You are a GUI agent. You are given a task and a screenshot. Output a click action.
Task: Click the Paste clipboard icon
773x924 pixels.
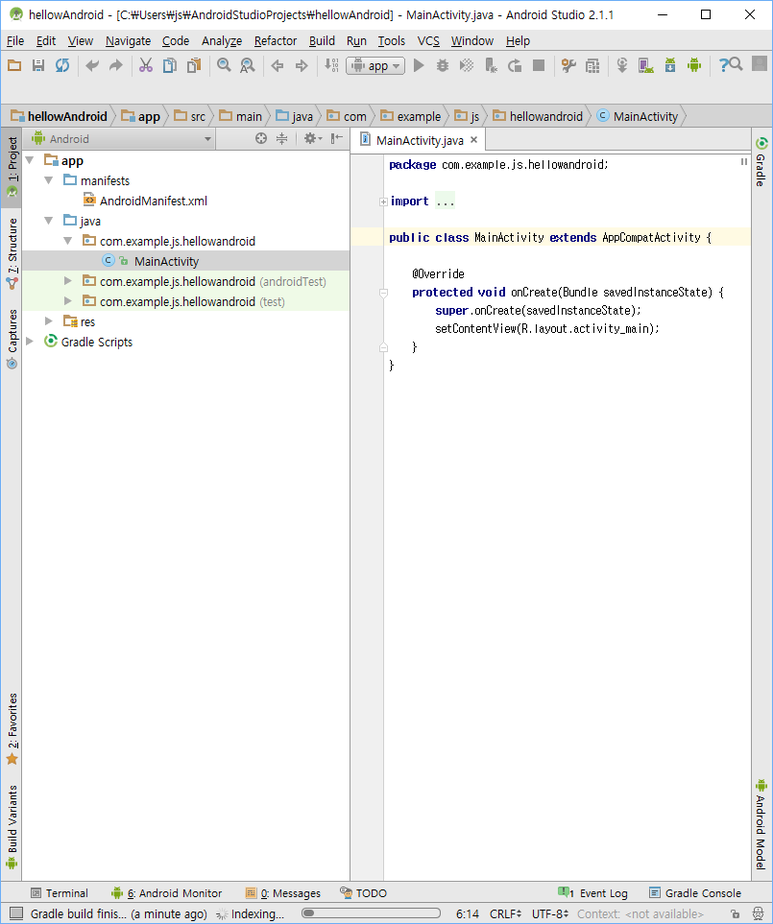pyautogui.click(x=193, y=65)
